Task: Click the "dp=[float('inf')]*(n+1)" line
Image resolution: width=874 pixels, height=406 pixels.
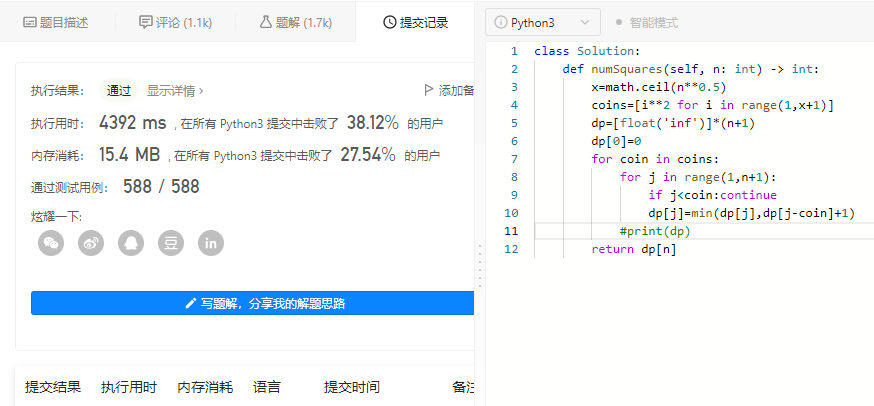Action: 673,123
